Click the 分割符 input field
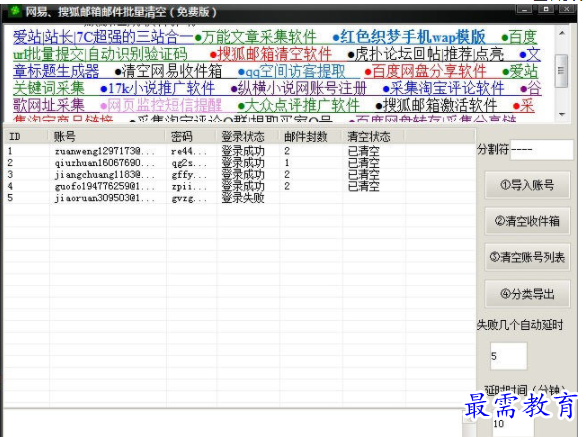 coord(542,150)
